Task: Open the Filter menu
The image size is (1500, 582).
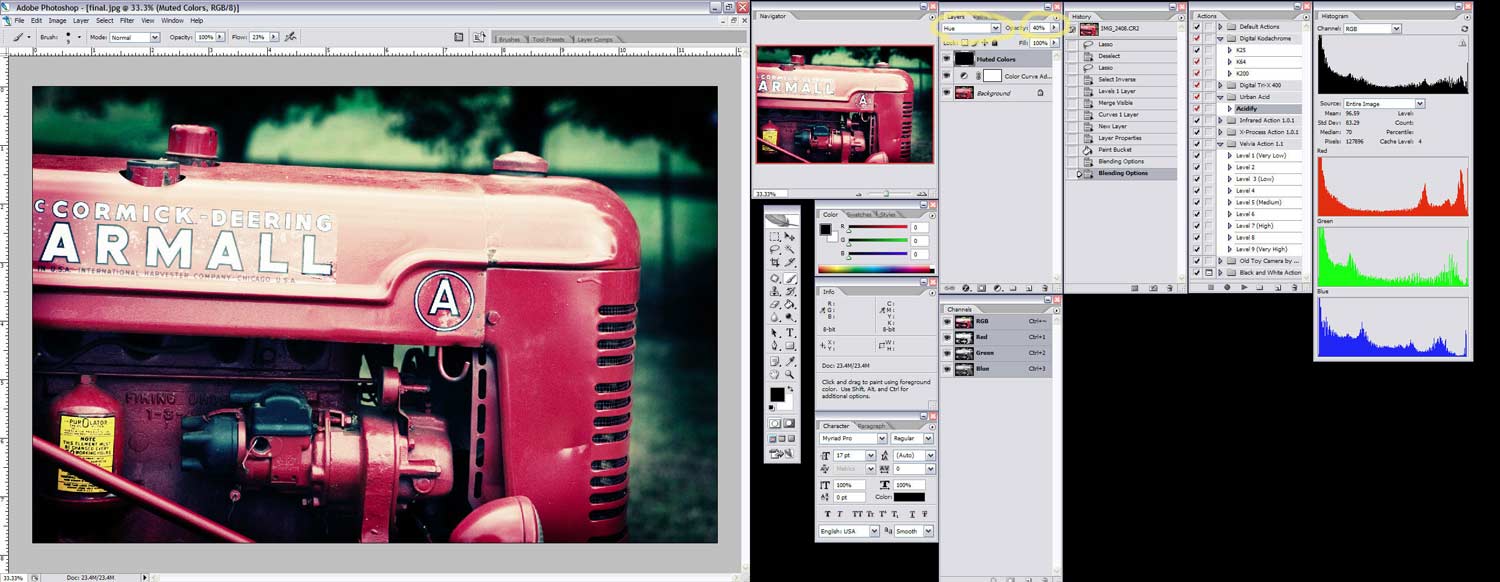Action: (x=127, y=20)
